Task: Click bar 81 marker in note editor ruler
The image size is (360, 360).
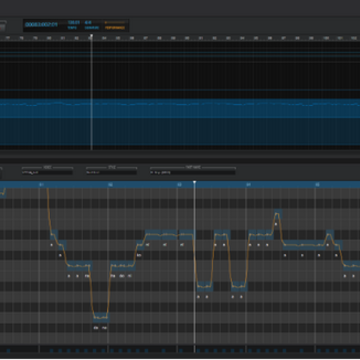Action: [x=41, y=184]
